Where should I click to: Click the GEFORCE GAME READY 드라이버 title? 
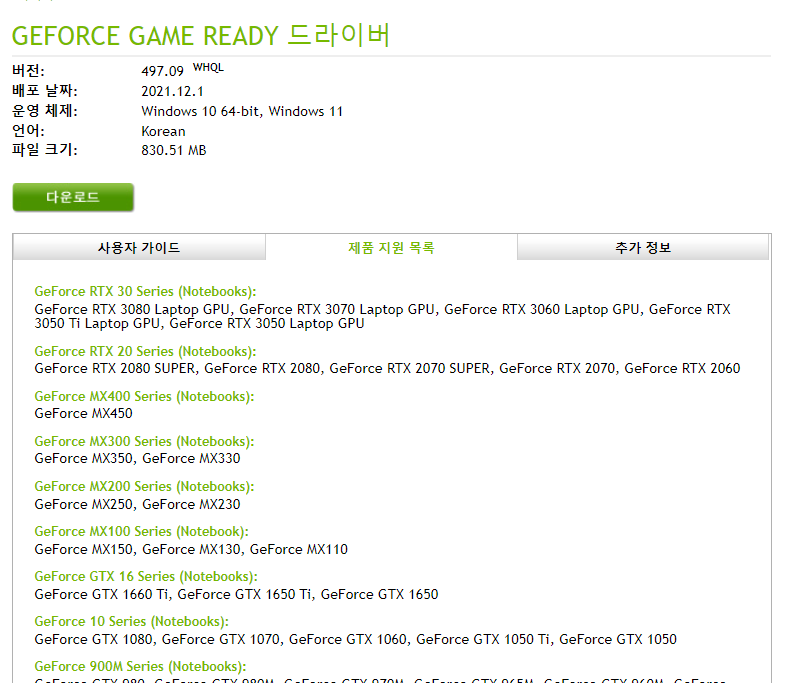point(201,35)
